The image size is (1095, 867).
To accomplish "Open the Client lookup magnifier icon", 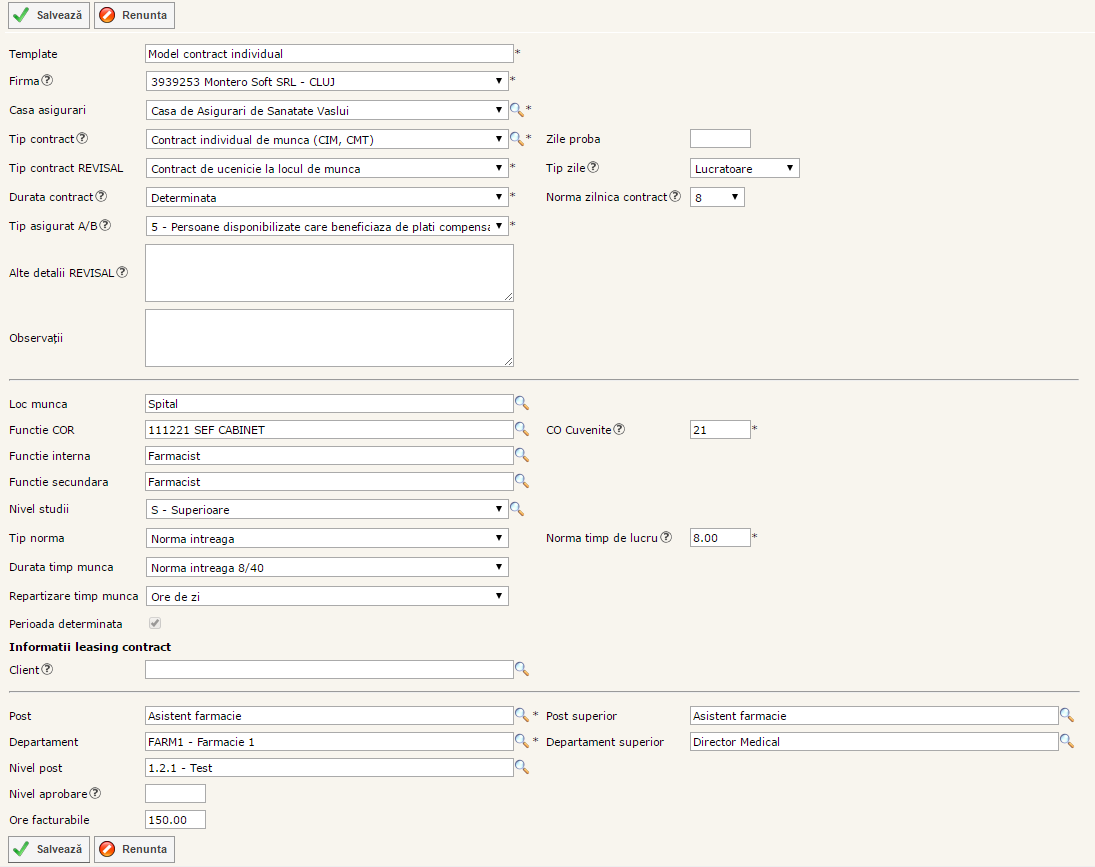I will click(x=521, y=670).
